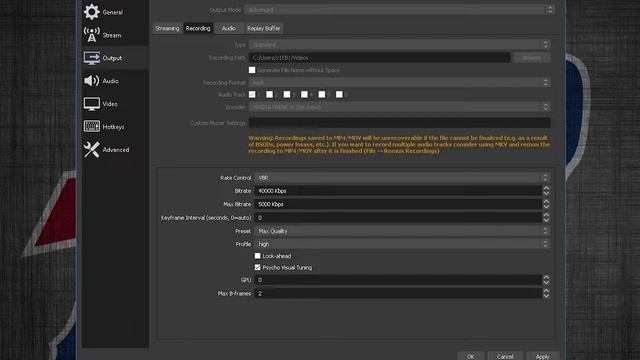Image resolution: width=640 pixels, height=360 pixels.
Task: Open the Encoder dropdown
Action: click(400, 107)
